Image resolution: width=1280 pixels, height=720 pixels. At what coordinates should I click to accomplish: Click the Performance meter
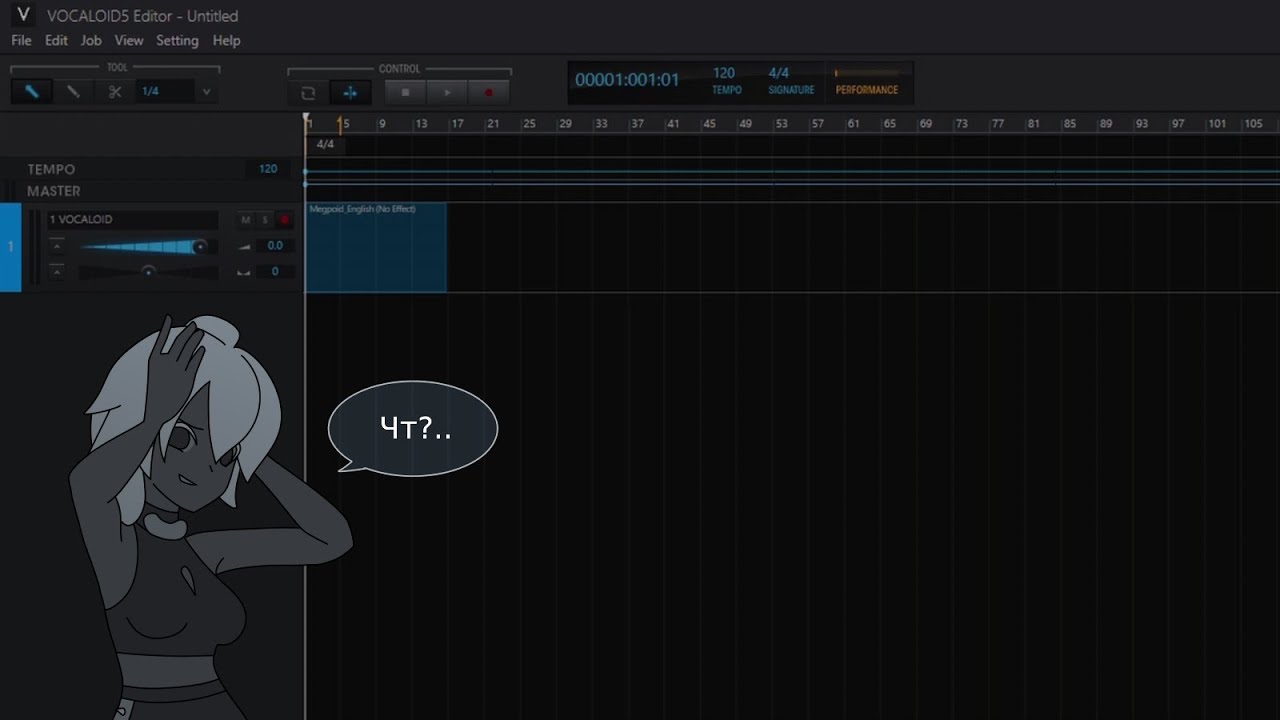pyautogui.click(x=867, y=81)
